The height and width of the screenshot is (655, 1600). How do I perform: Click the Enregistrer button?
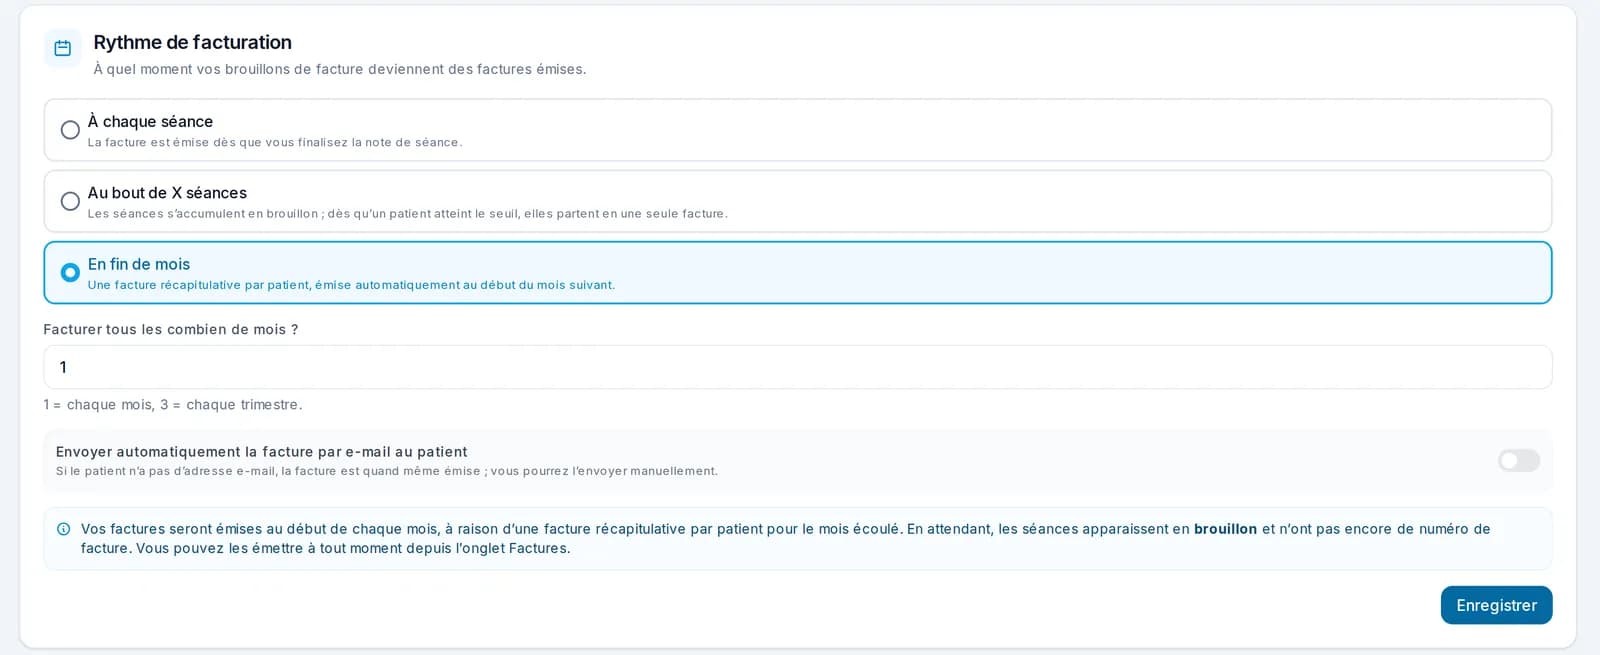[1496, 605]
